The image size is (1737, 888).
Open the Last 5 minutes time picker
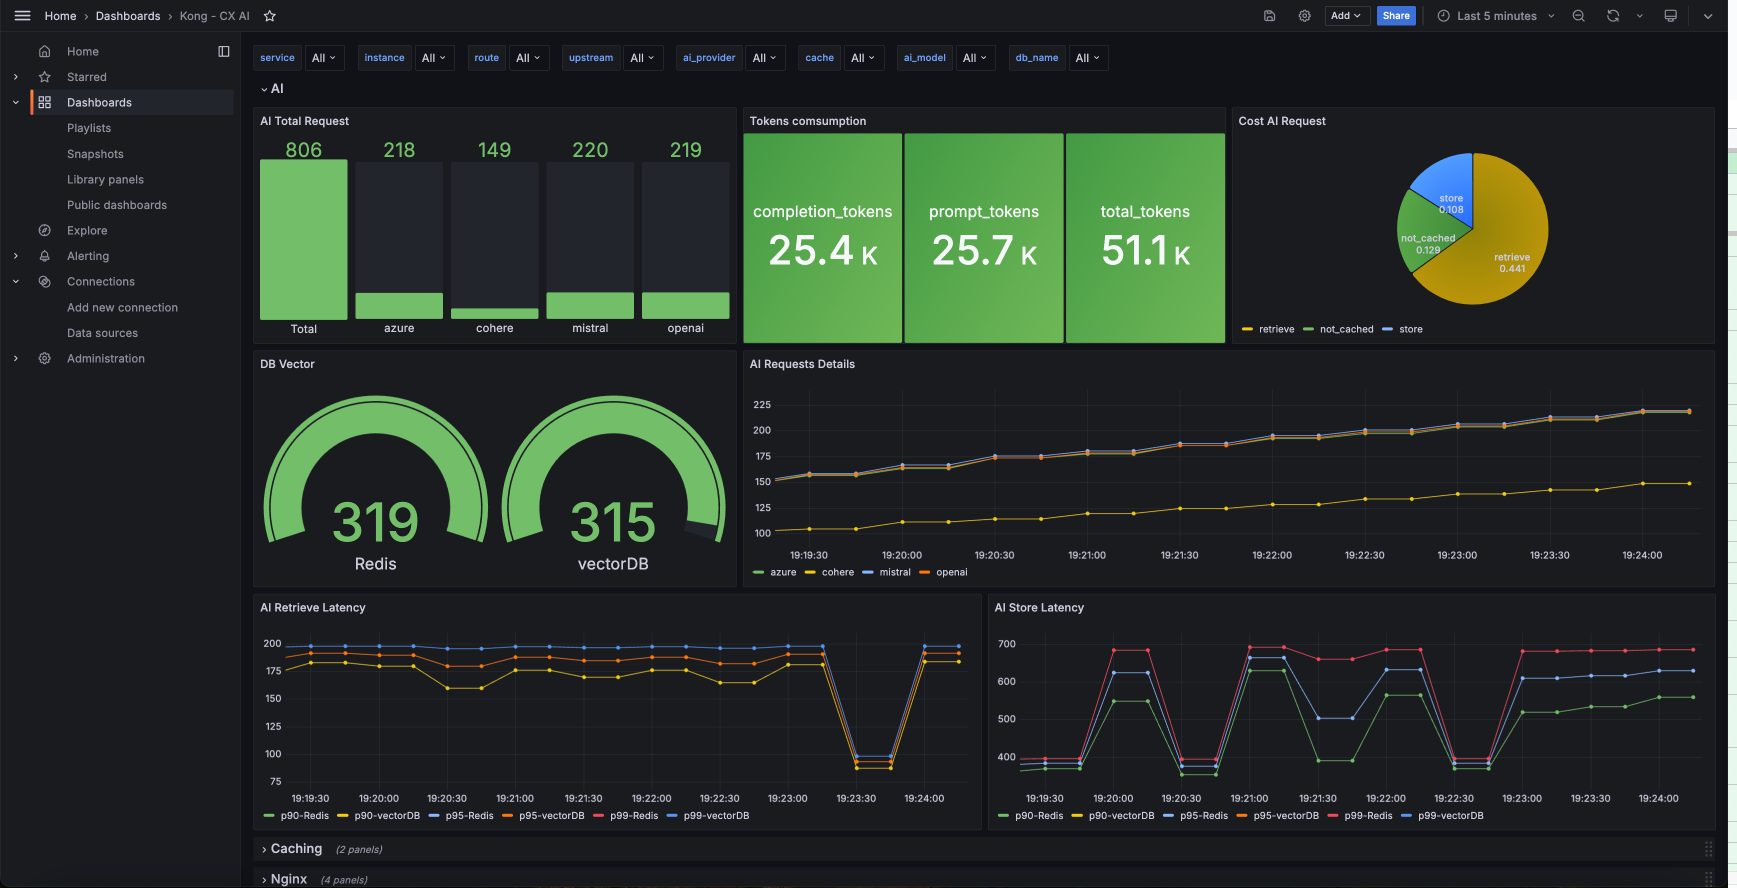1496,16
